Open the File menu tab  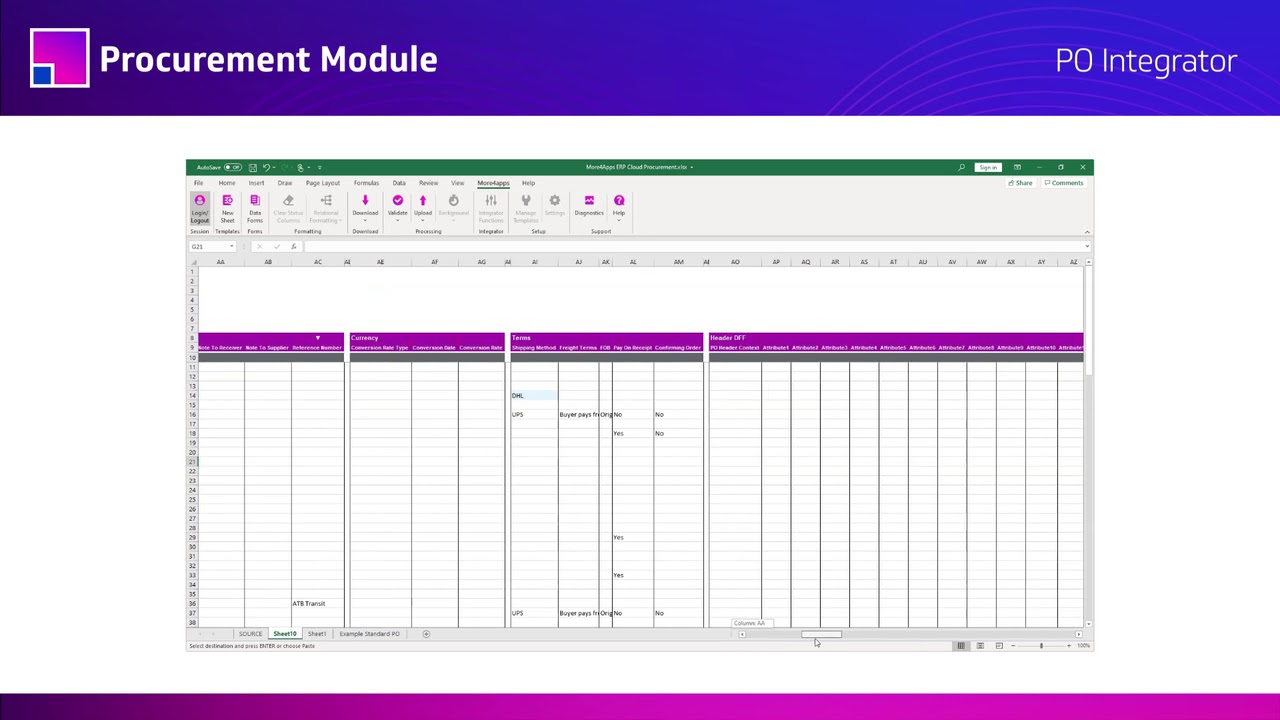click(x=198, y=183)
